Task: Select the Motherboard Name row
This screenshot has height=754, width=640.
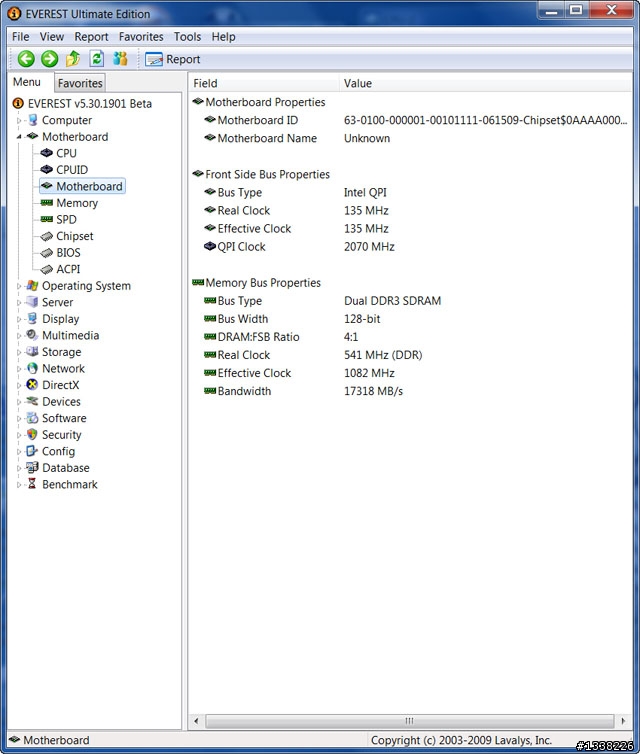Action: tap(410, 138)
